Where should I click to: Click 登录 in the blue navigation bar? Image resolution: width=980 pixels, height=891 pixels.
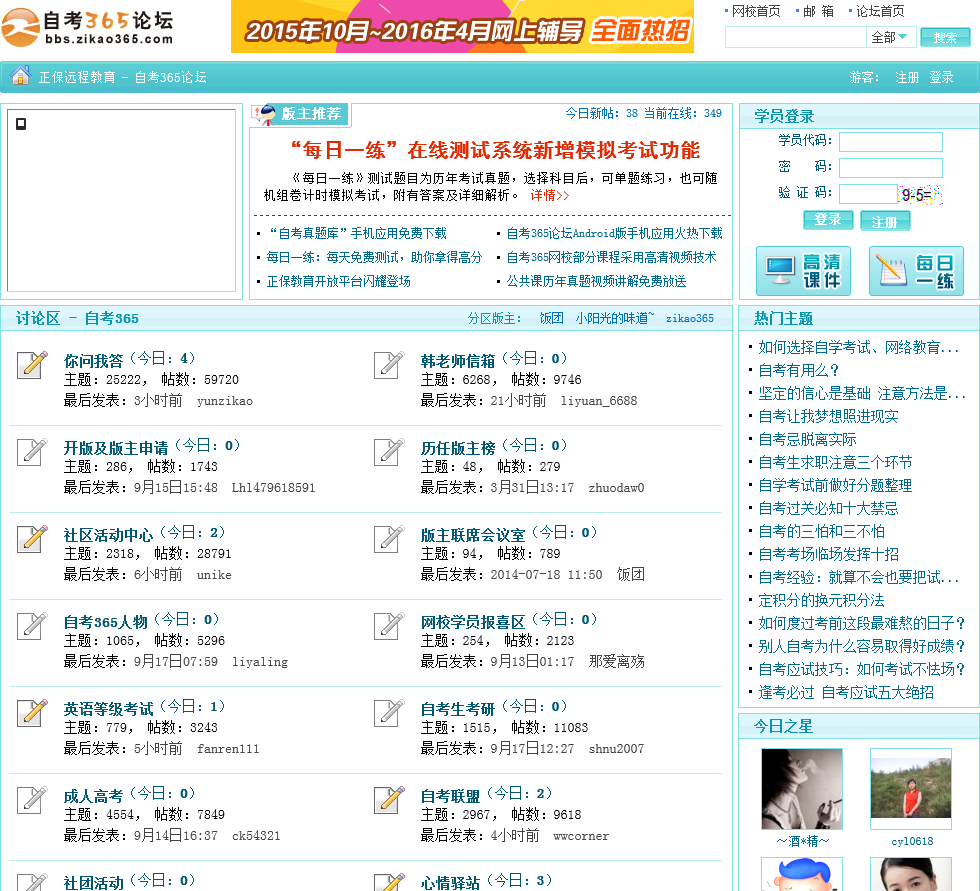(x=941, y=77)
